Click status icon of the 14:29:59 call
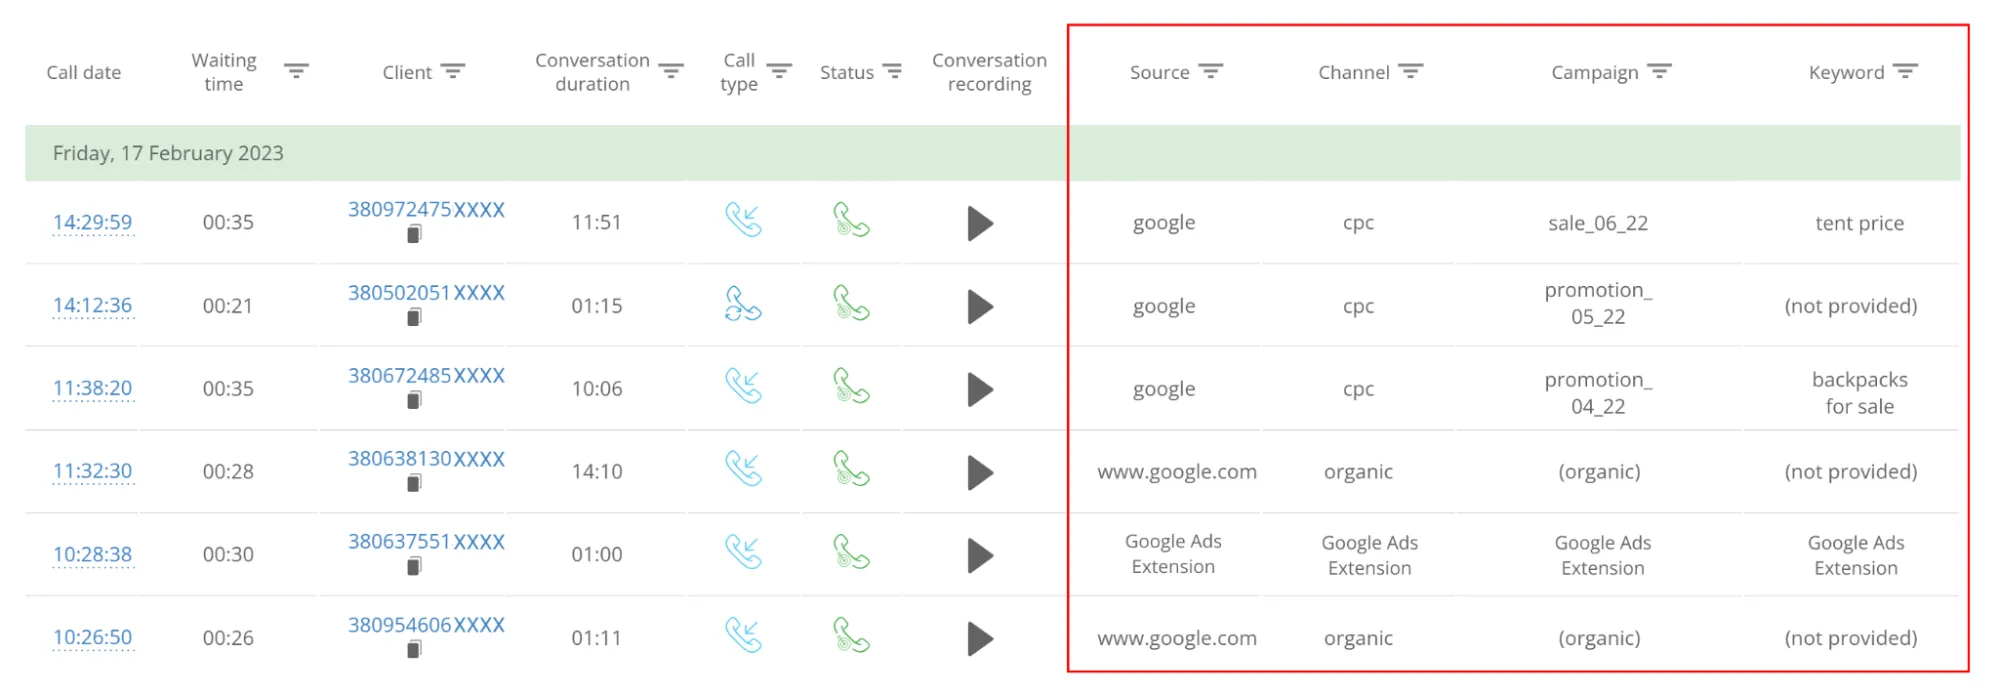Screen dimensions: 1999x688 click(x=851, y=220)
